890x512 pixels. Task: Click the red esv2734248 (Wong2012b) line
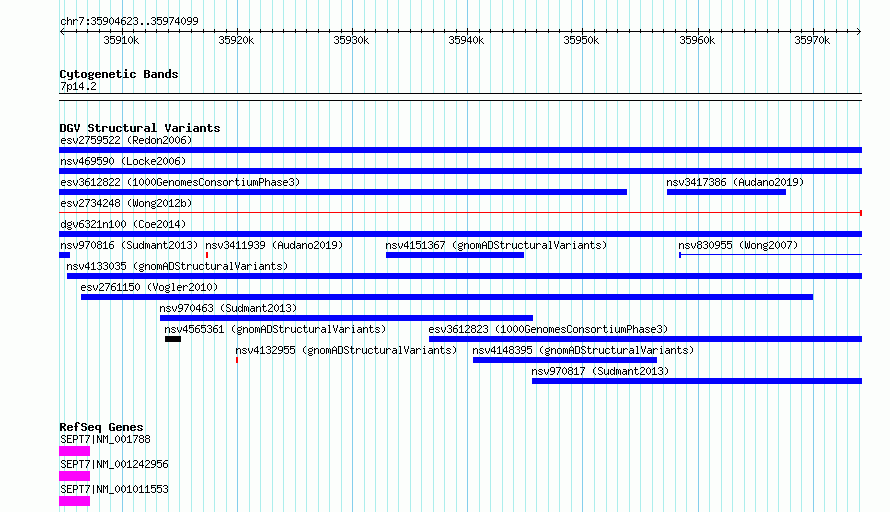click(x=460, y=213)
